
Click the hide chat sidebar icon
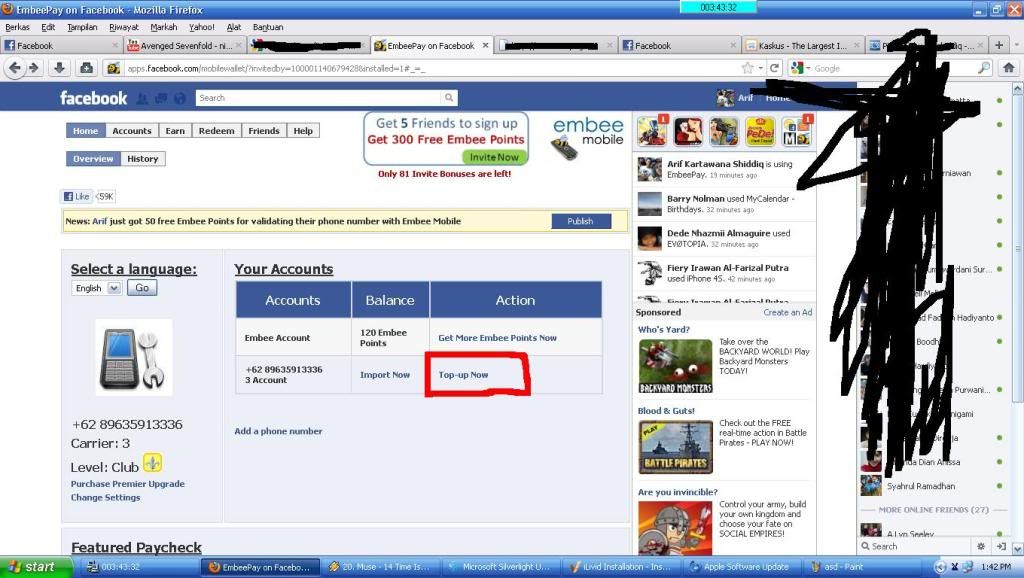click(x=1001, y=546)
